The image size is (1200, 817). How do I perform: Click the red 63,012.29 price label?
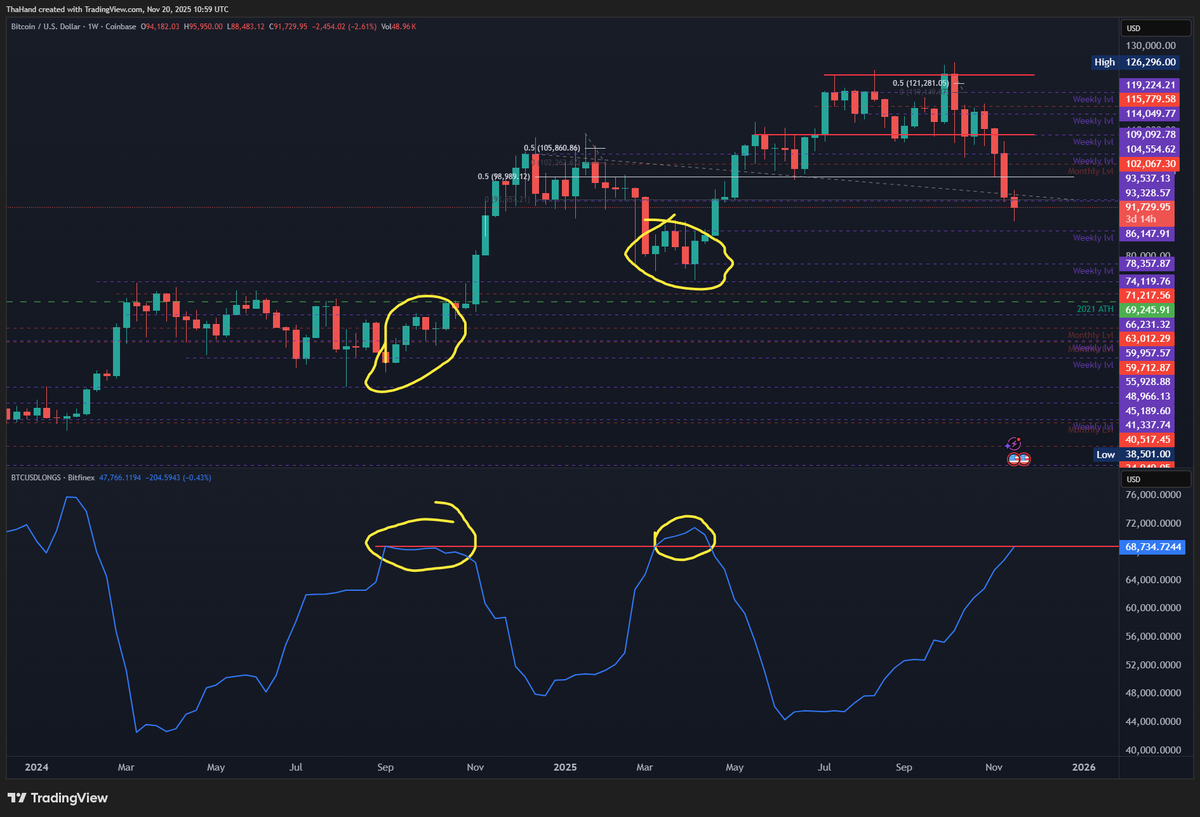[x=1148, y=339]
